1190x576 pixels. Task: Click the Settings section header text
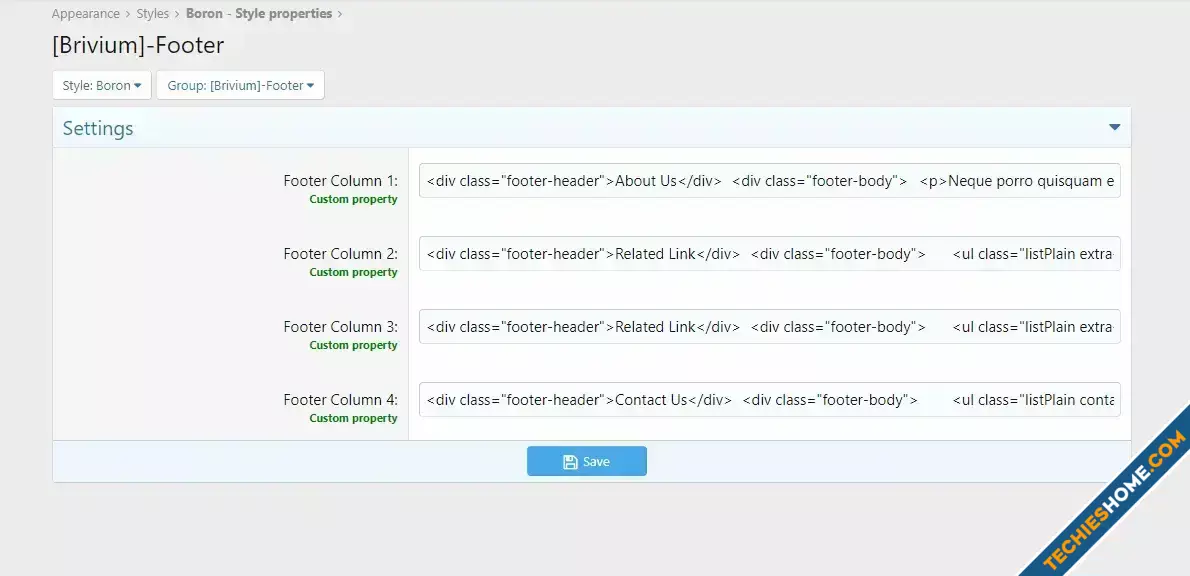(x=98, y=128)
